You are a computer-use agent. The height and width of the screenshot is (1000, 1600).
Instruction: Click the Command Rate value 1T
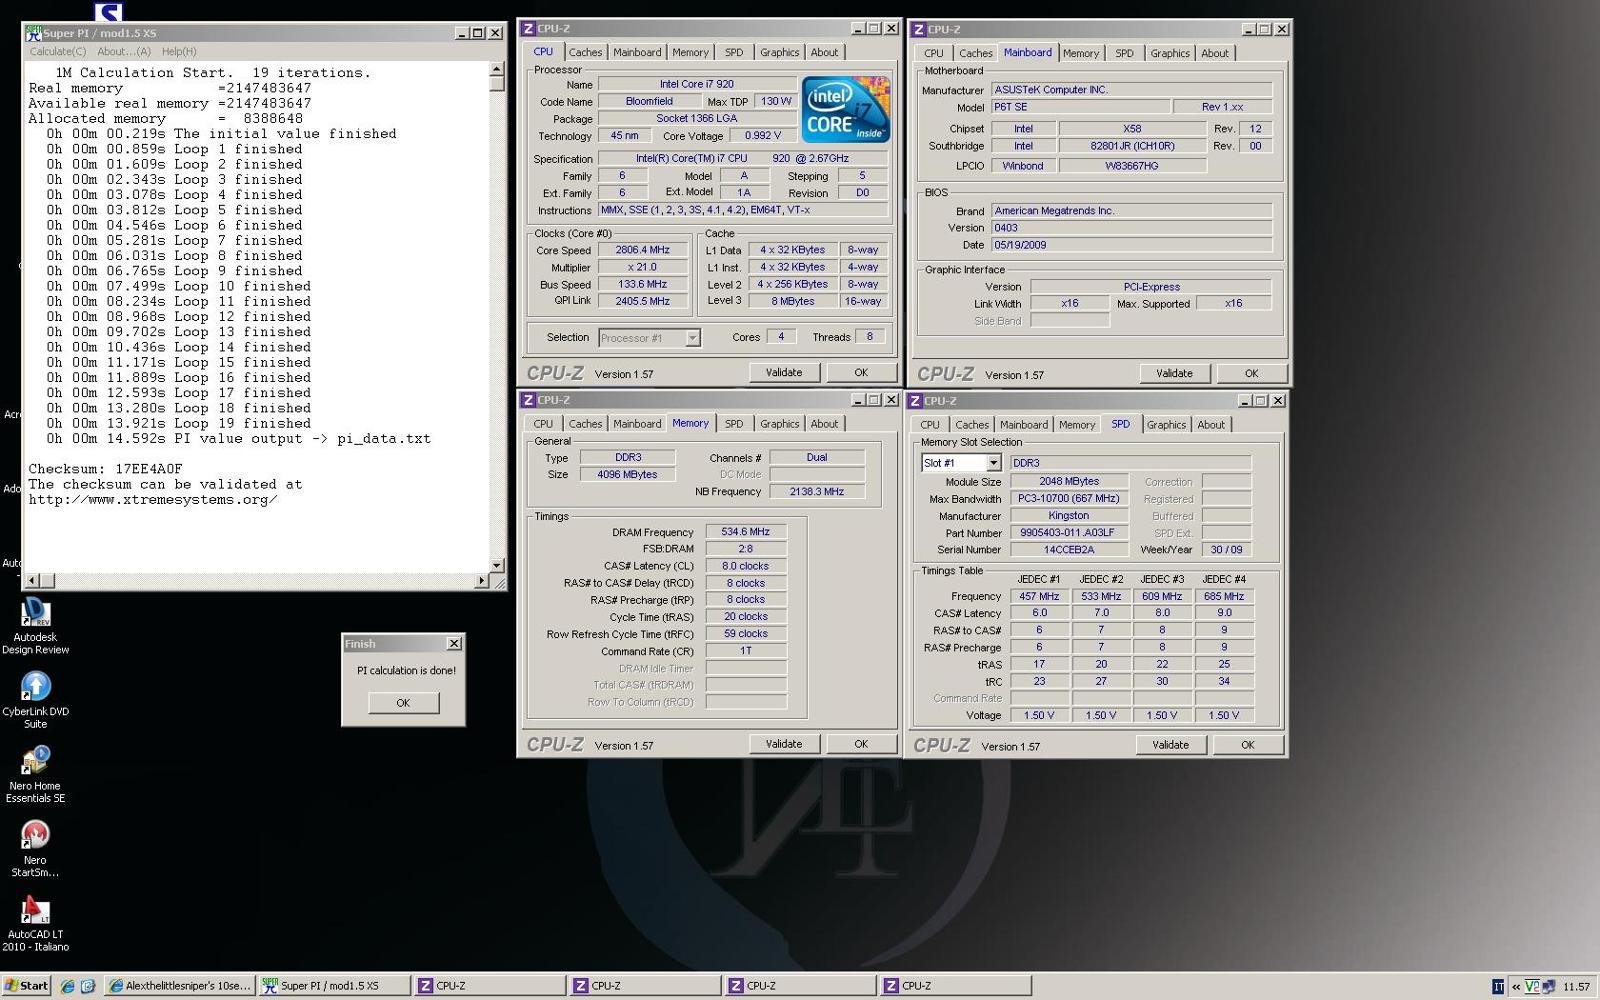point(746,651)
